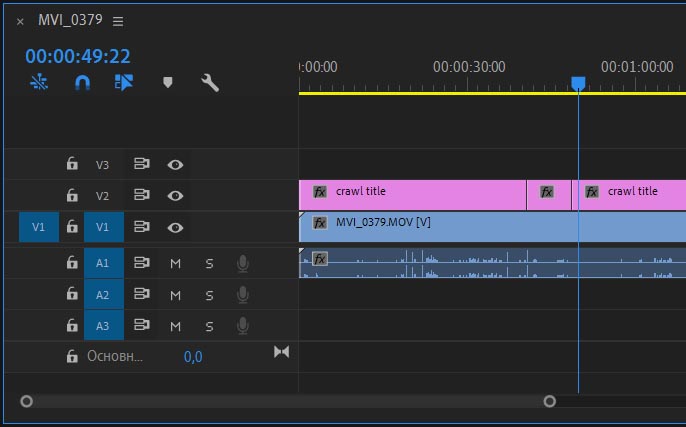Click the horizontal timeline scrollbar bar
This screenshot has height=427, width=686.
click(x=288, y=401)
